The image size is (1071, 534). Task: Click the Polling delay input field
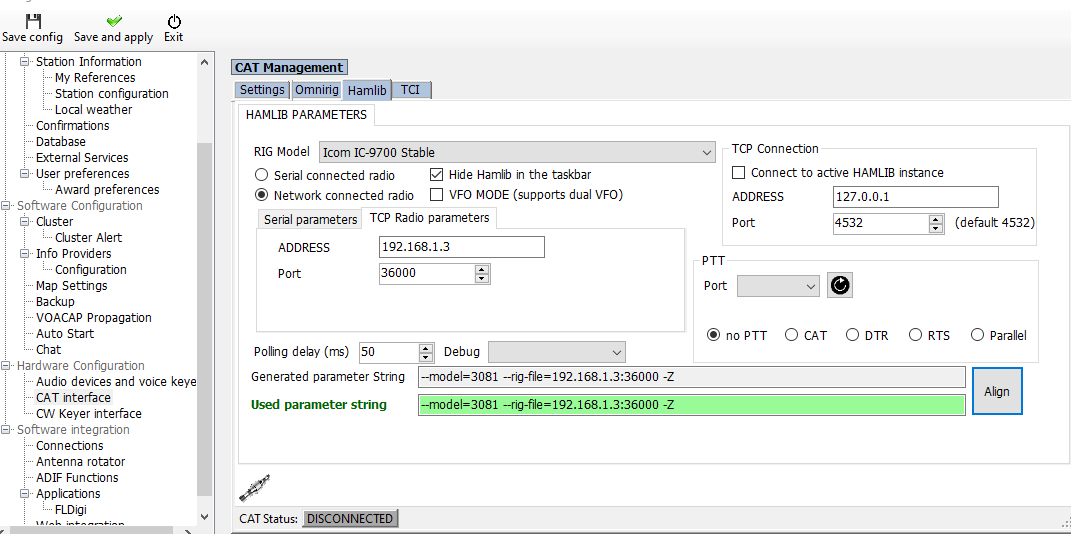tap(389, 352)
